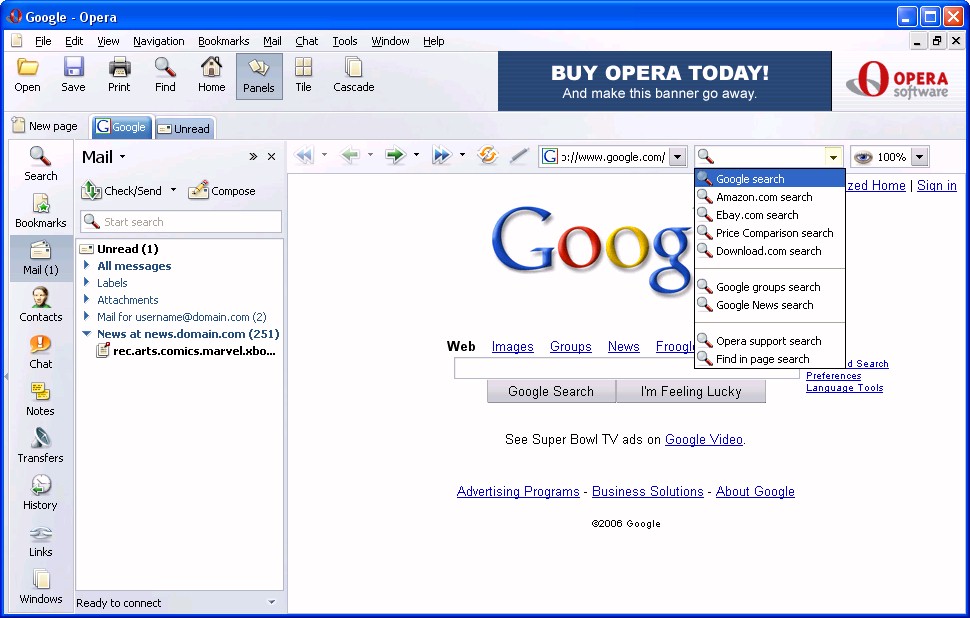Expand the Labels tree node
This screenshot has height=618, width=970.
[x=87, y=282]
